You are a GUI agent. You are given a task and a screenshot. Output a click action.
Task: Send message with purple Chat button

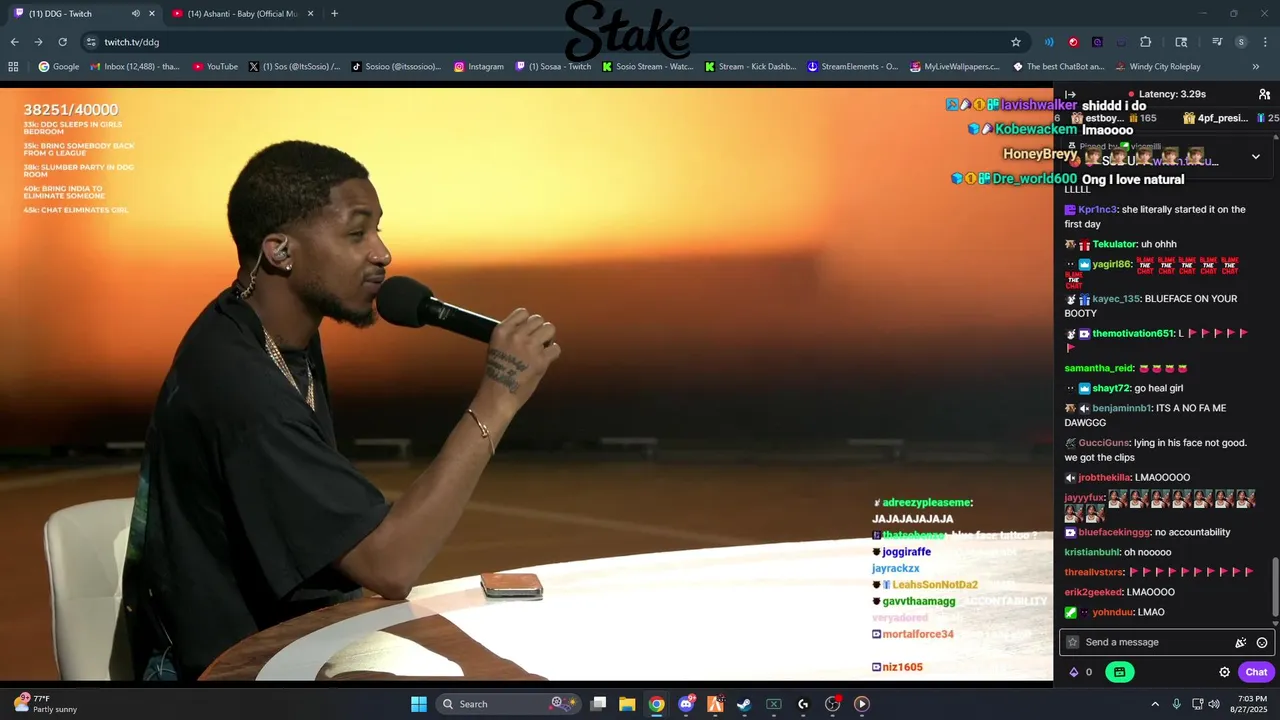1256,672
